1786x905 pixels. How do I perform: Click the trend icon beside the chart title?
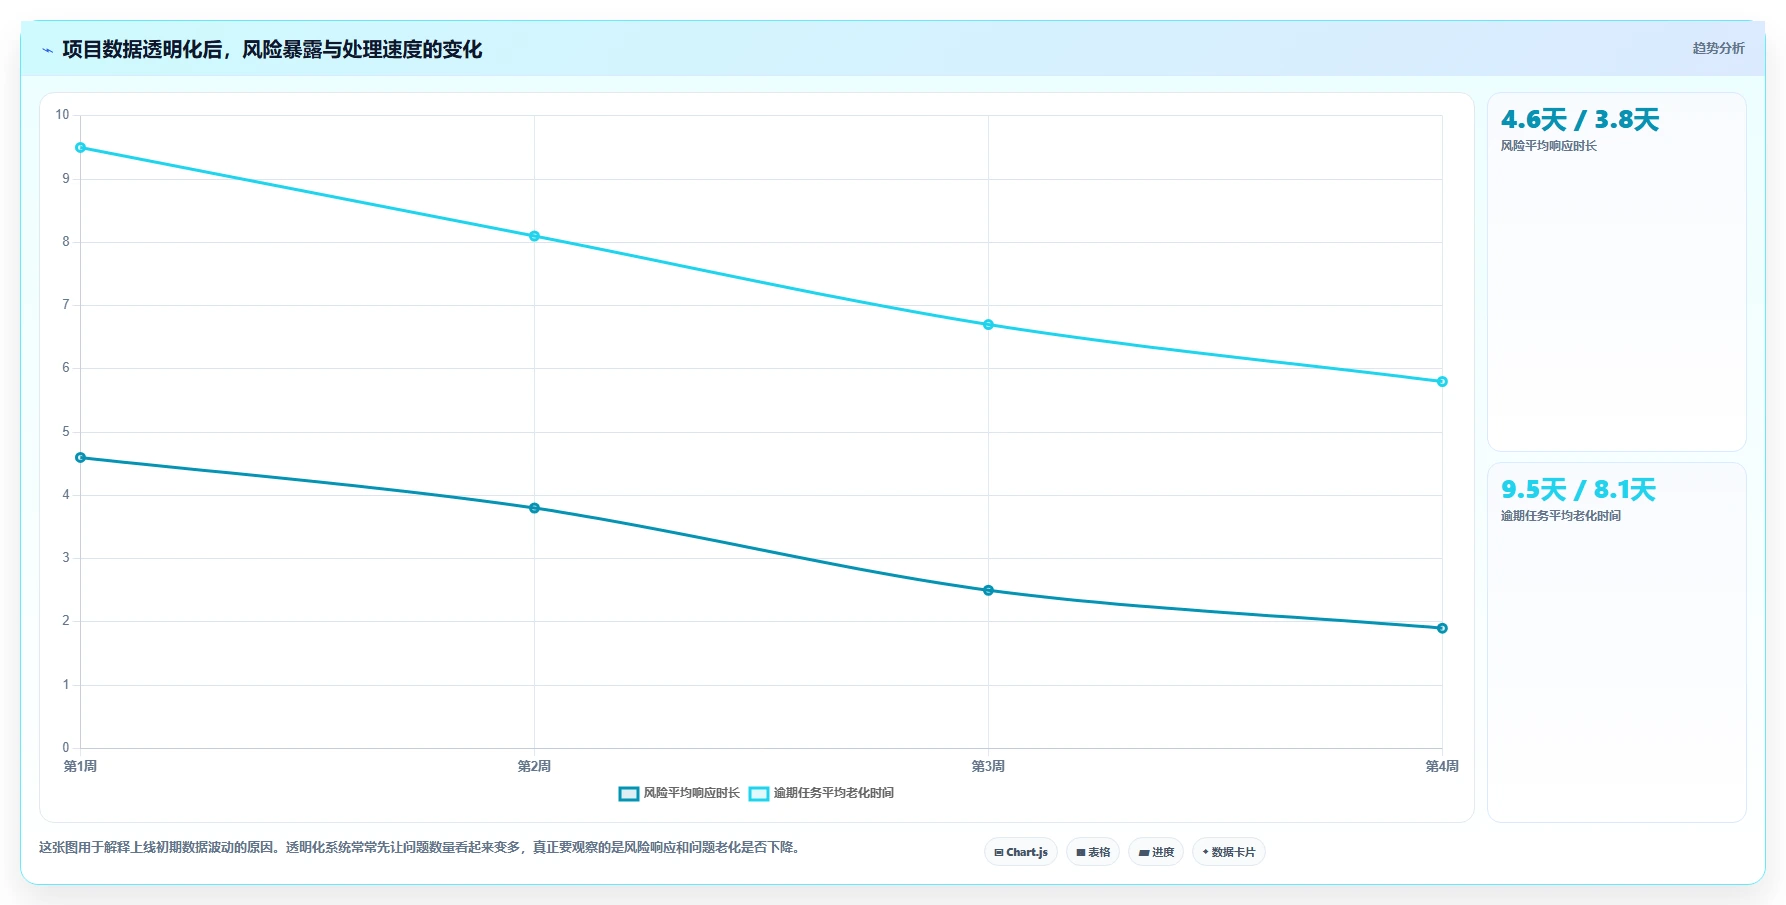[47, 50]
